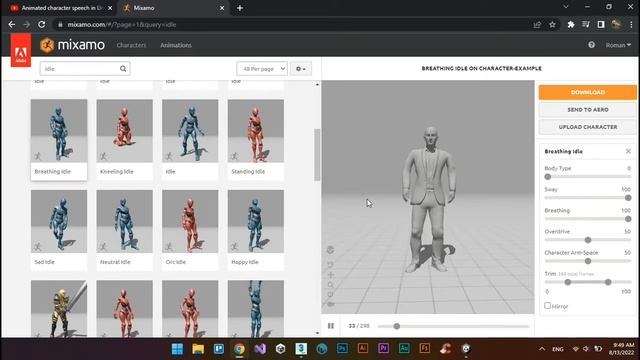The width and height of the screenshot is (640, 360).
Task: Open the Animations tab
Action: coord(176,45)
